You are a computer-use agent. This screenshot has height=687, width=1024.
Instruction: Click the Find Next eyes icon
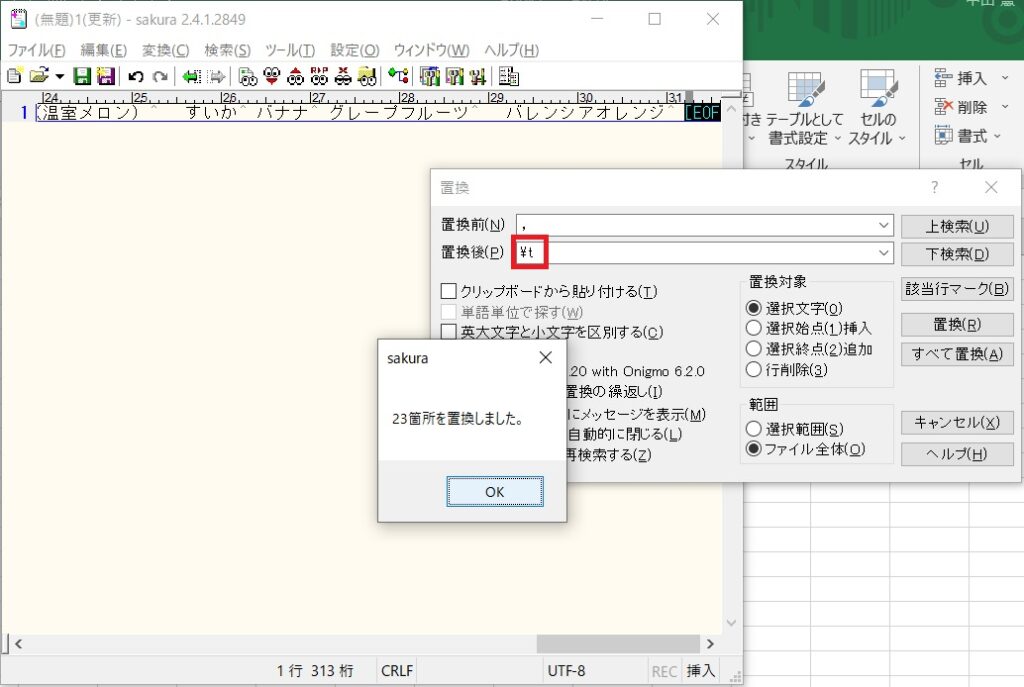coord(272,76)
